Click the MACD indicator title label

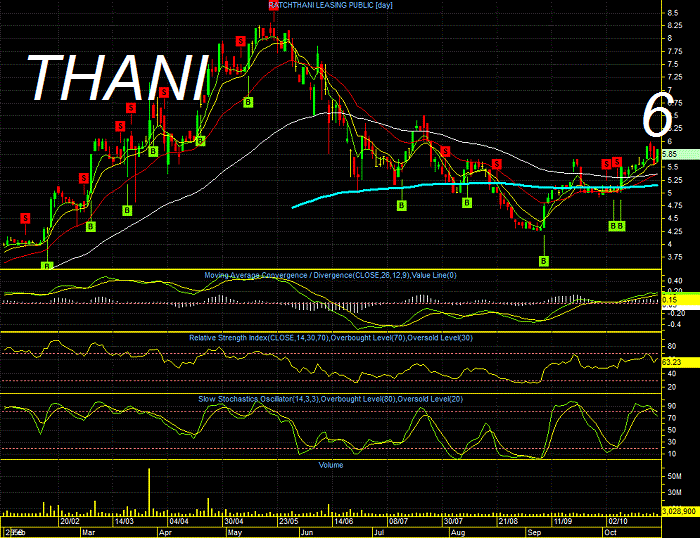coord(330,275)
